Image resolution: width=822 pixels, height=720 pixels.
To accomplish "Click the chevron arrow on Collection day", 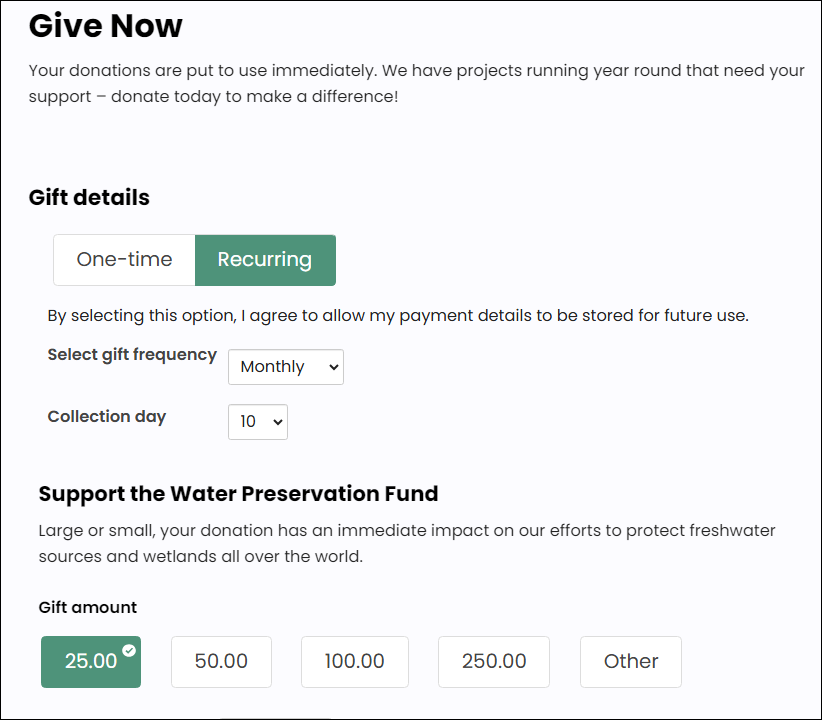I will coord(278,422).
